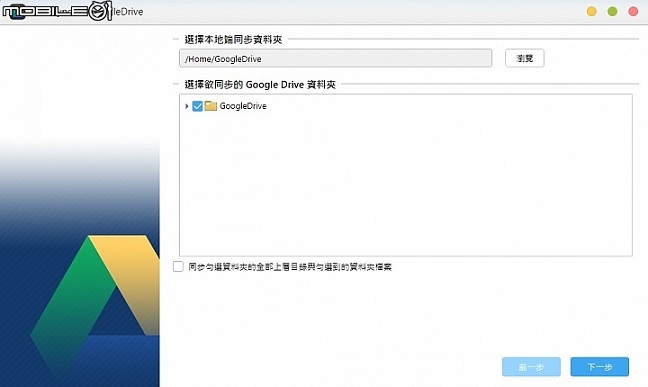Click the Mobile01 watermark logo
The height and width of the screenshot is (387, 648).
(x=57, y=11)
